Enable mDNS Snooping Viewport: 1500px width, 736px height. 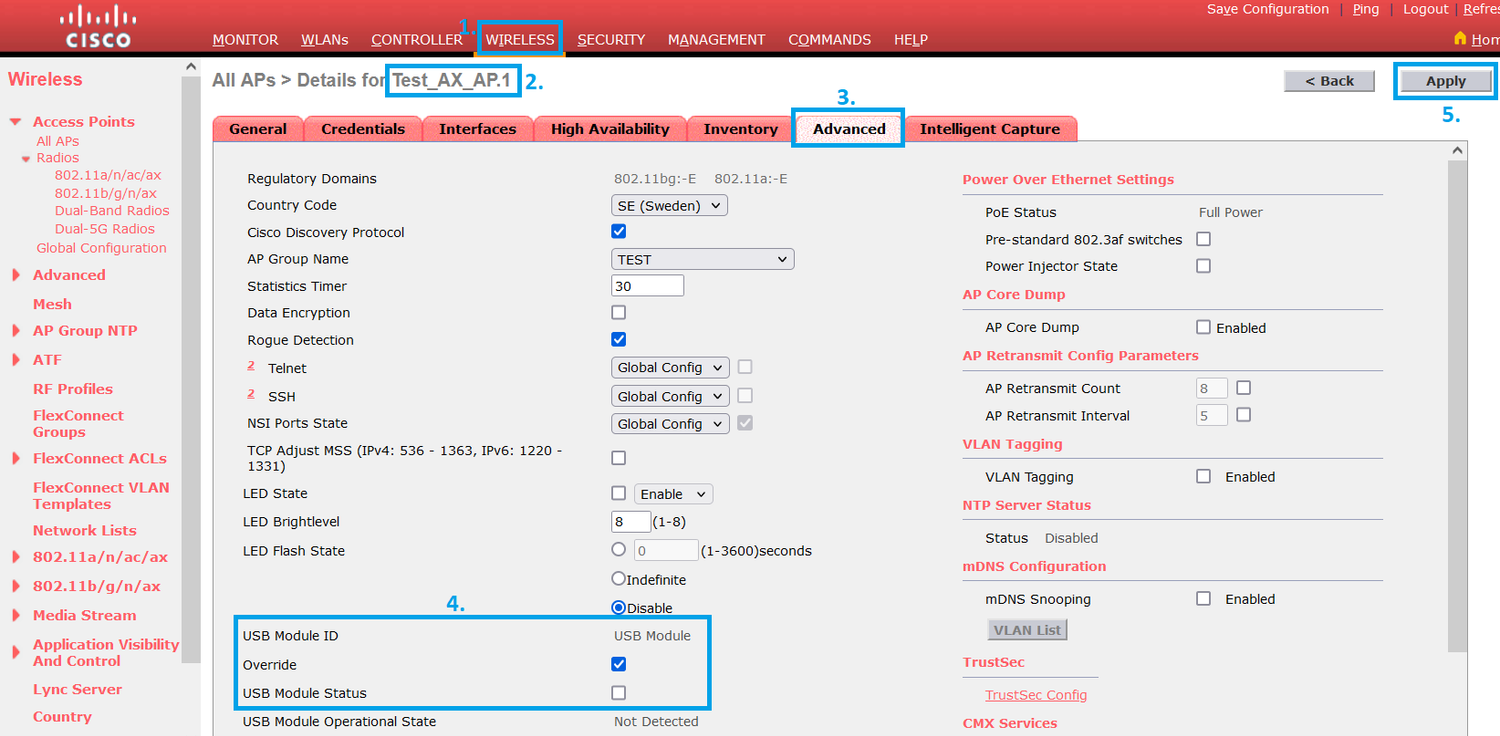1203,598
